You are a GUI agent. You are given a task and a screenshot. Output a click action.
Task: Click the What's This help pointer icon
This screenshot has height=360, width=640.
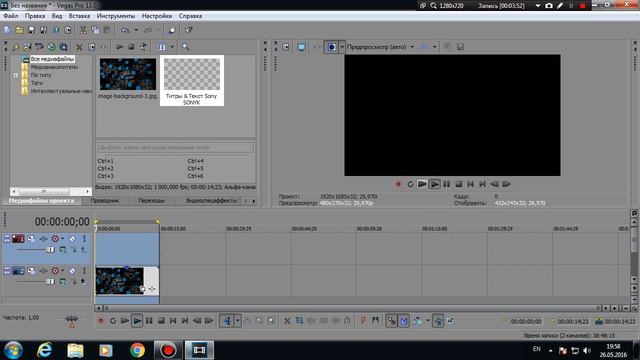[x=189, y=30]
